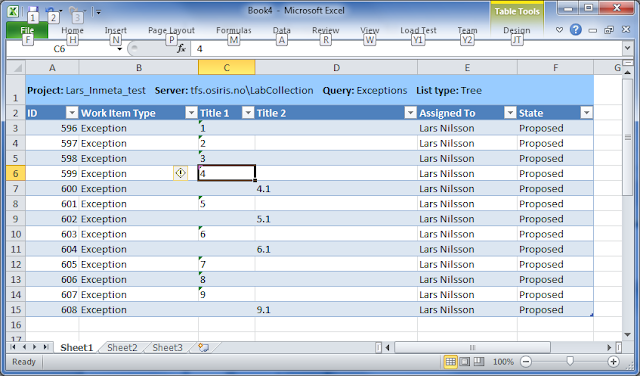This screenshot has height=376, width=640.
Task: Open the ID column filter dropdown
Action: (x=72, y=113)
